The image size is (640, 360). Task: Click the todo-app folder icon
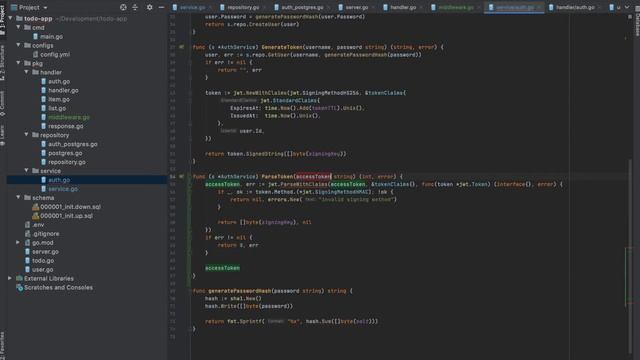coord(19,18)
